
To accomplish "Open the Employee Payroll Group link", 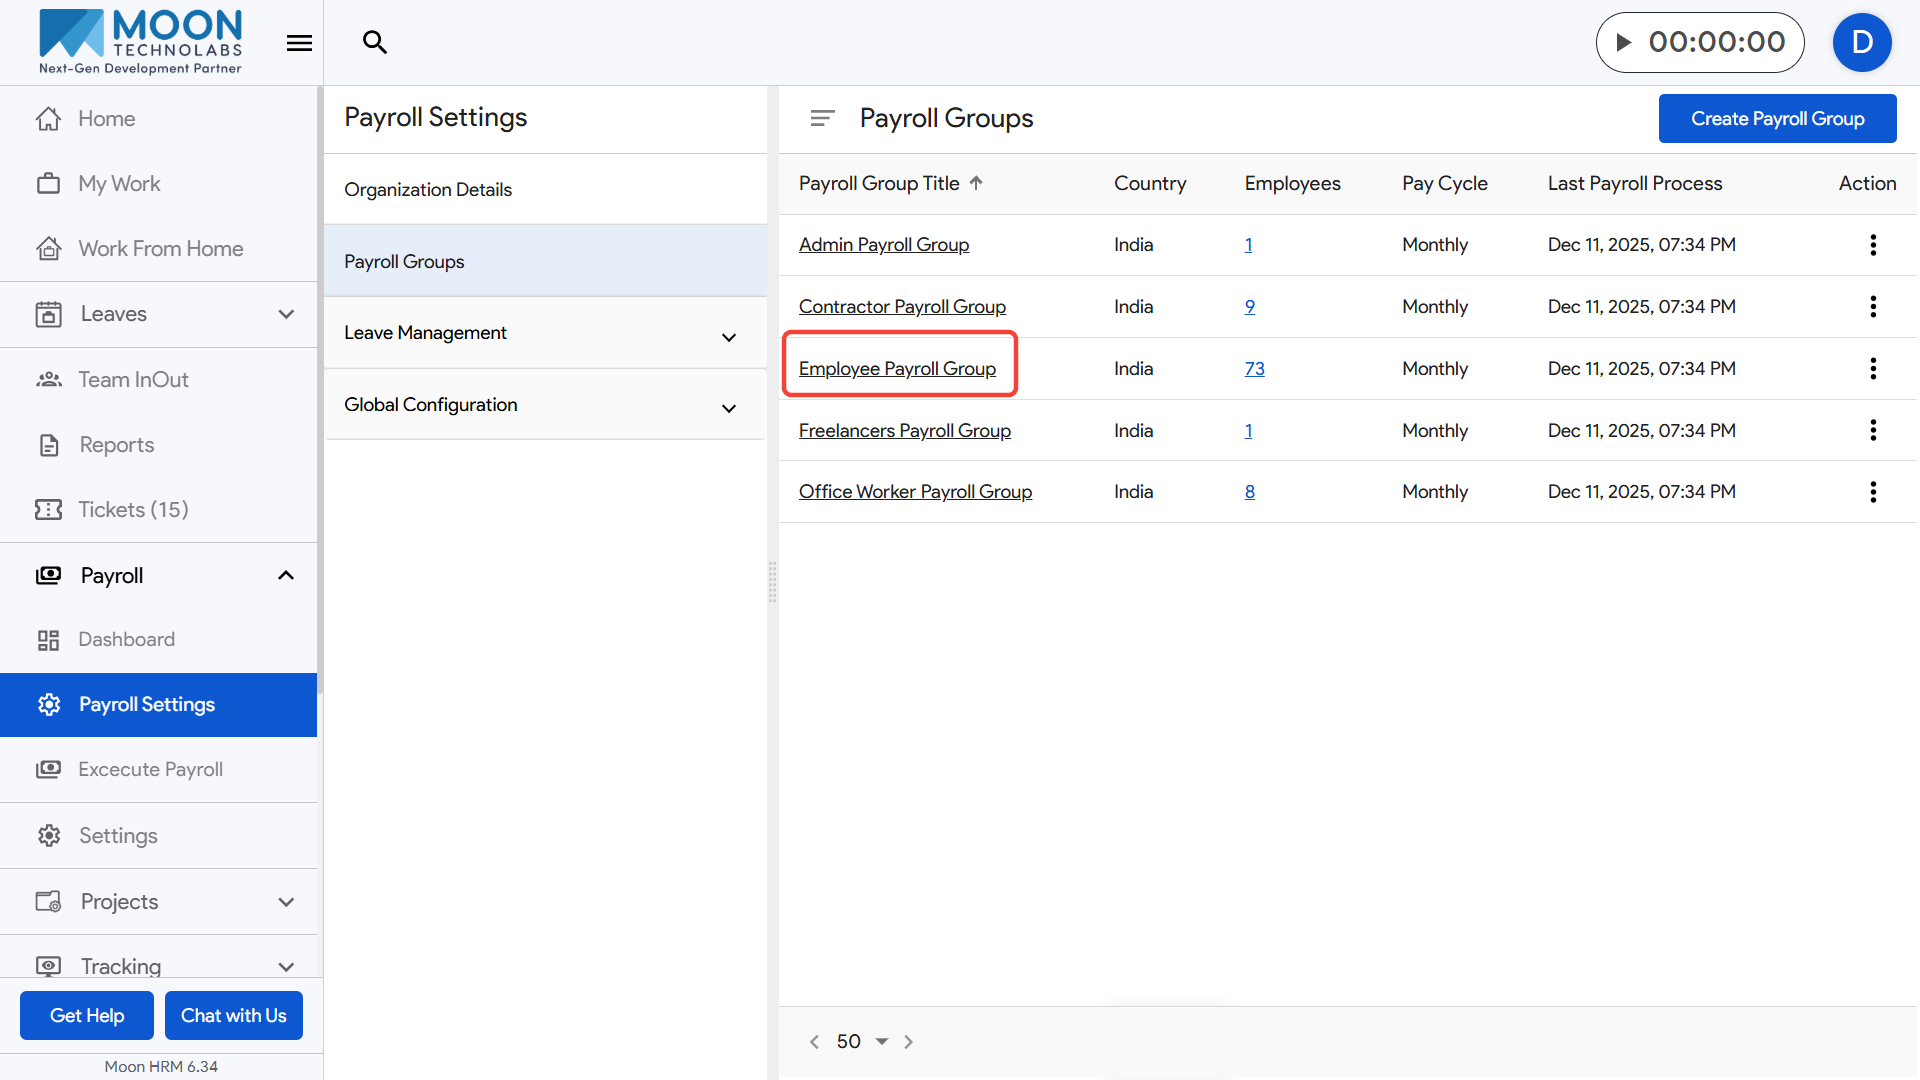I will click(897, 369).
